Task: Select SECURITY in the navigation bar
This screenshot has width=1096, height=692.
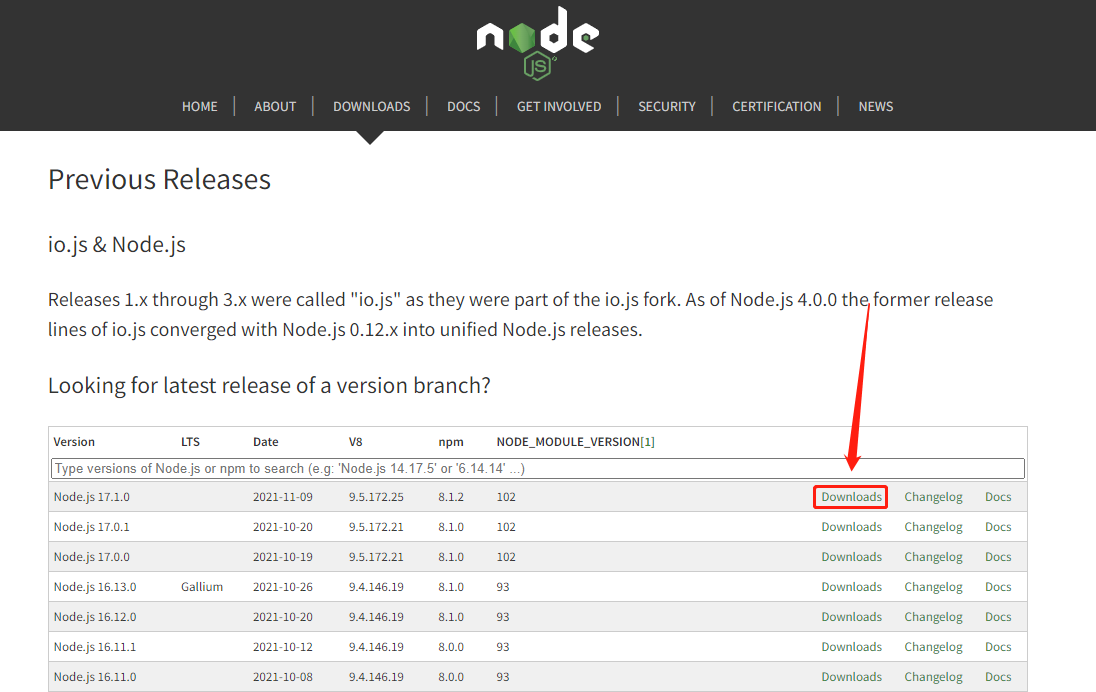Action: point(667,106)
